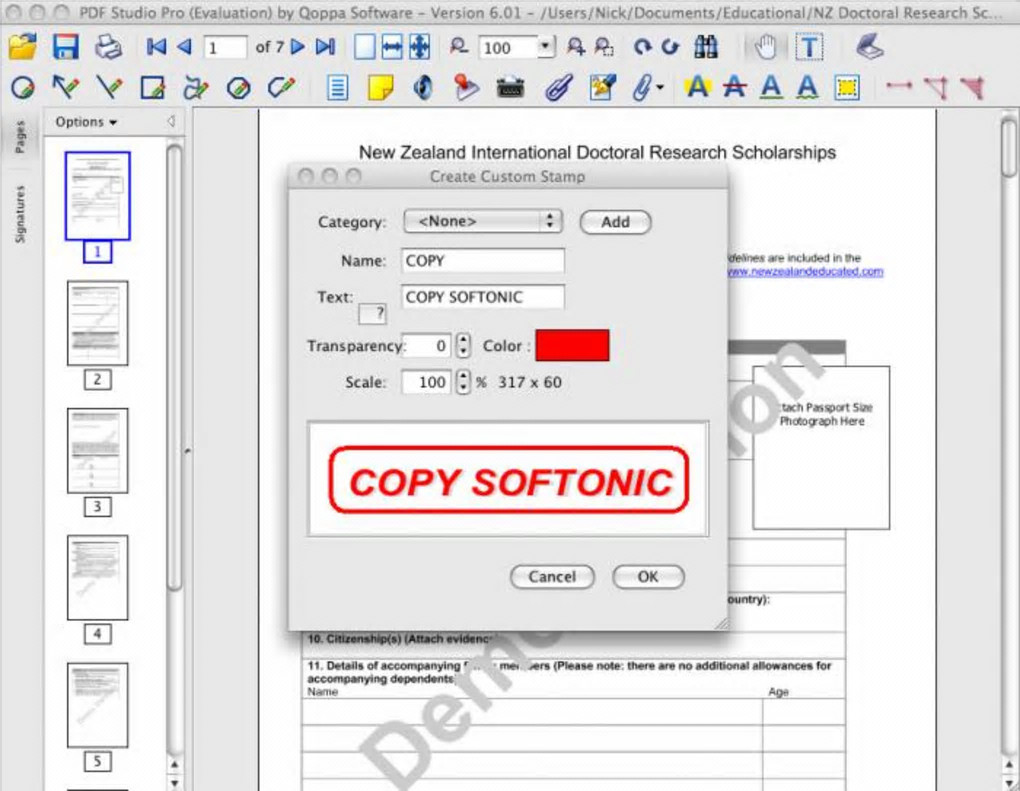Viewport: 1020px width, 791px height.
Task: Select the strikethrough text tool
Action: (734, 87)
